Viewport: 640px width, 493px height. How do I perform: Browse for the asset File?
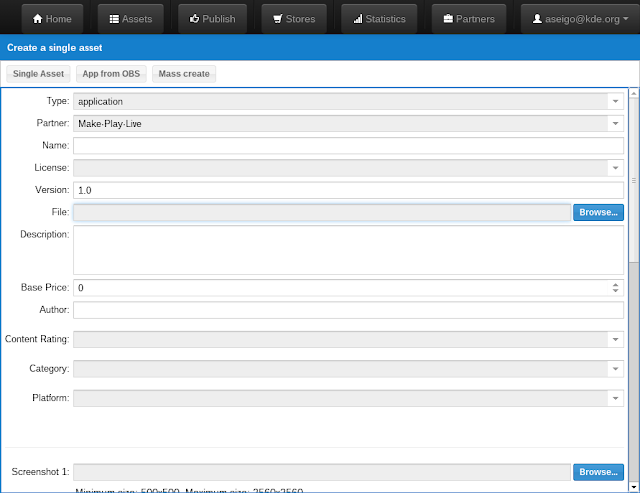click(x=598, y=212)
